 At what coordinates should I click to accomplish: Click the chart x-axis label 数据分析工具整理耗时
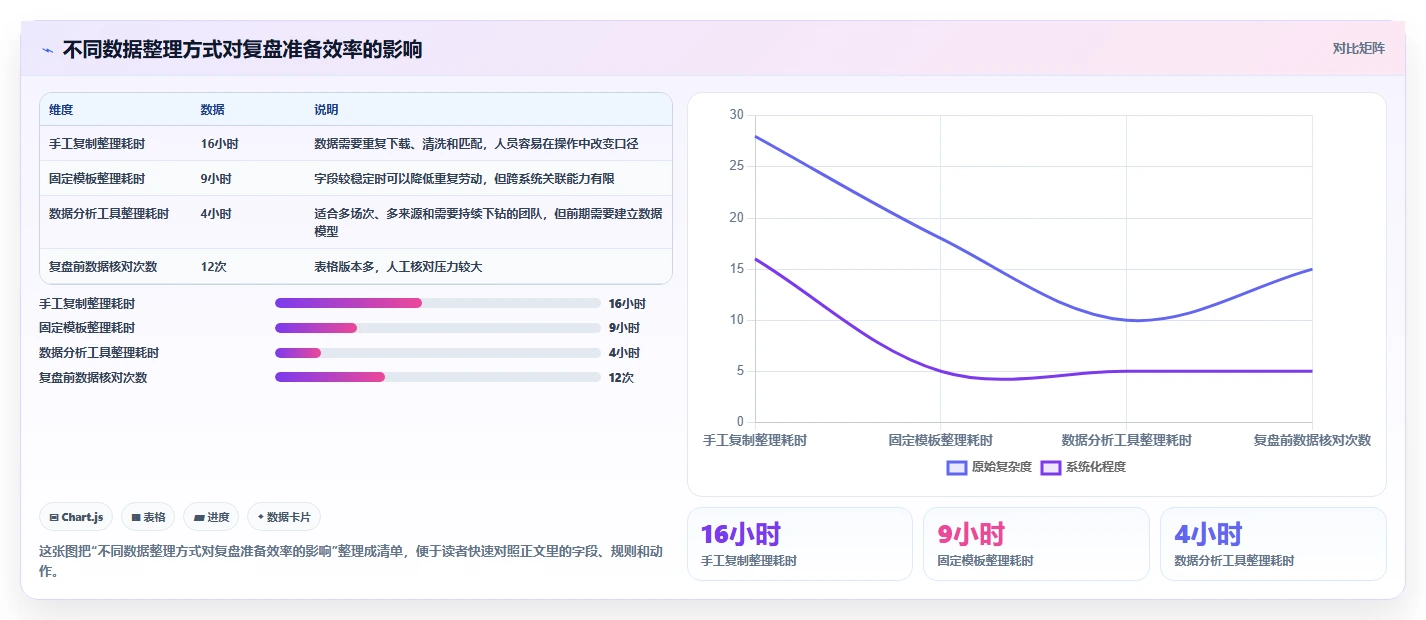coord(1126,440)
